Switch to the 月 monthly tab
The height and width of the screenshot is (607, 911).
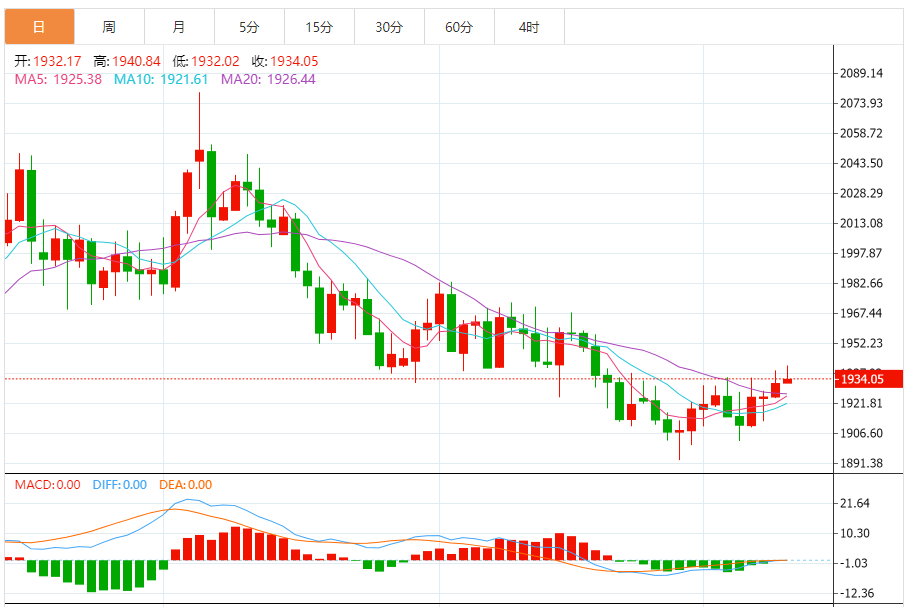pos(180,27)
